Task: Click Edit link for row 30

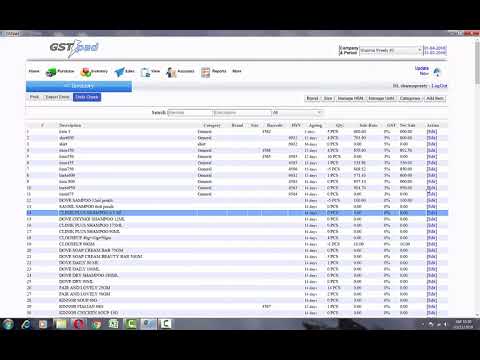Action: [432, 313]
